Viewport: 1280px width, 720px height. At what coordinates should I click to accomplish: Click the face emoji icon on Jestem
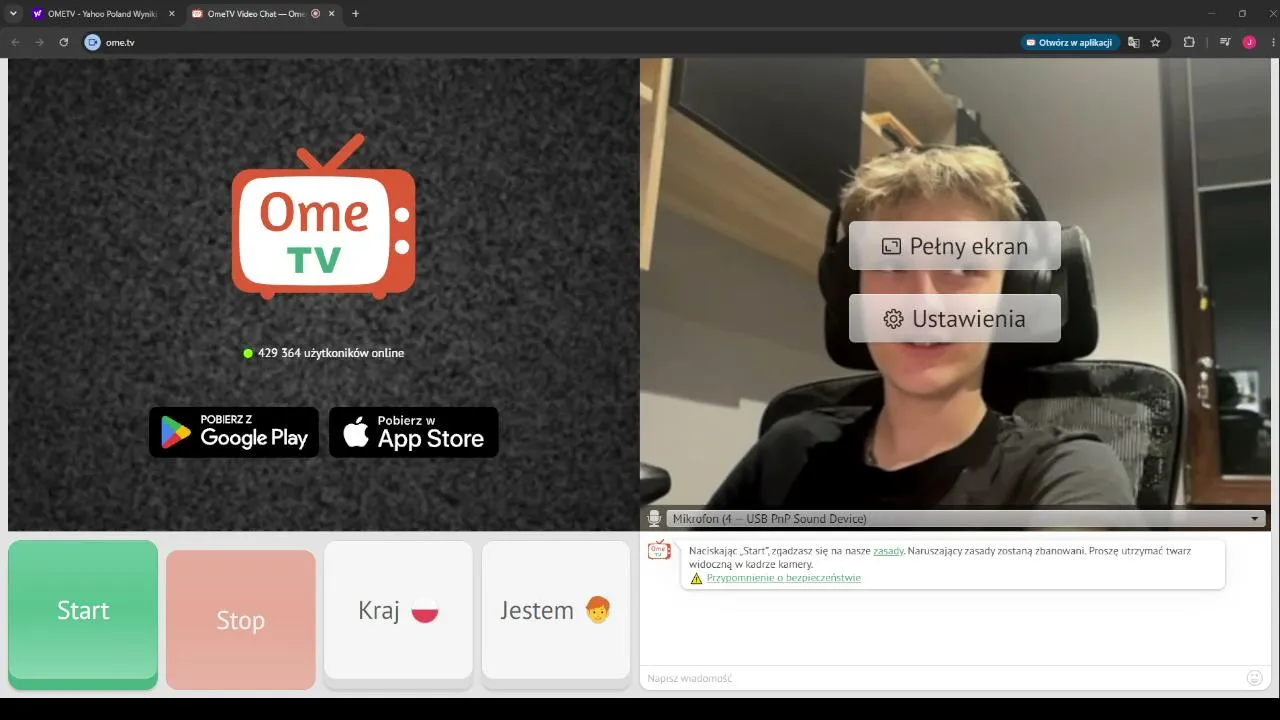pyautogui.click(x=598, y=609)
